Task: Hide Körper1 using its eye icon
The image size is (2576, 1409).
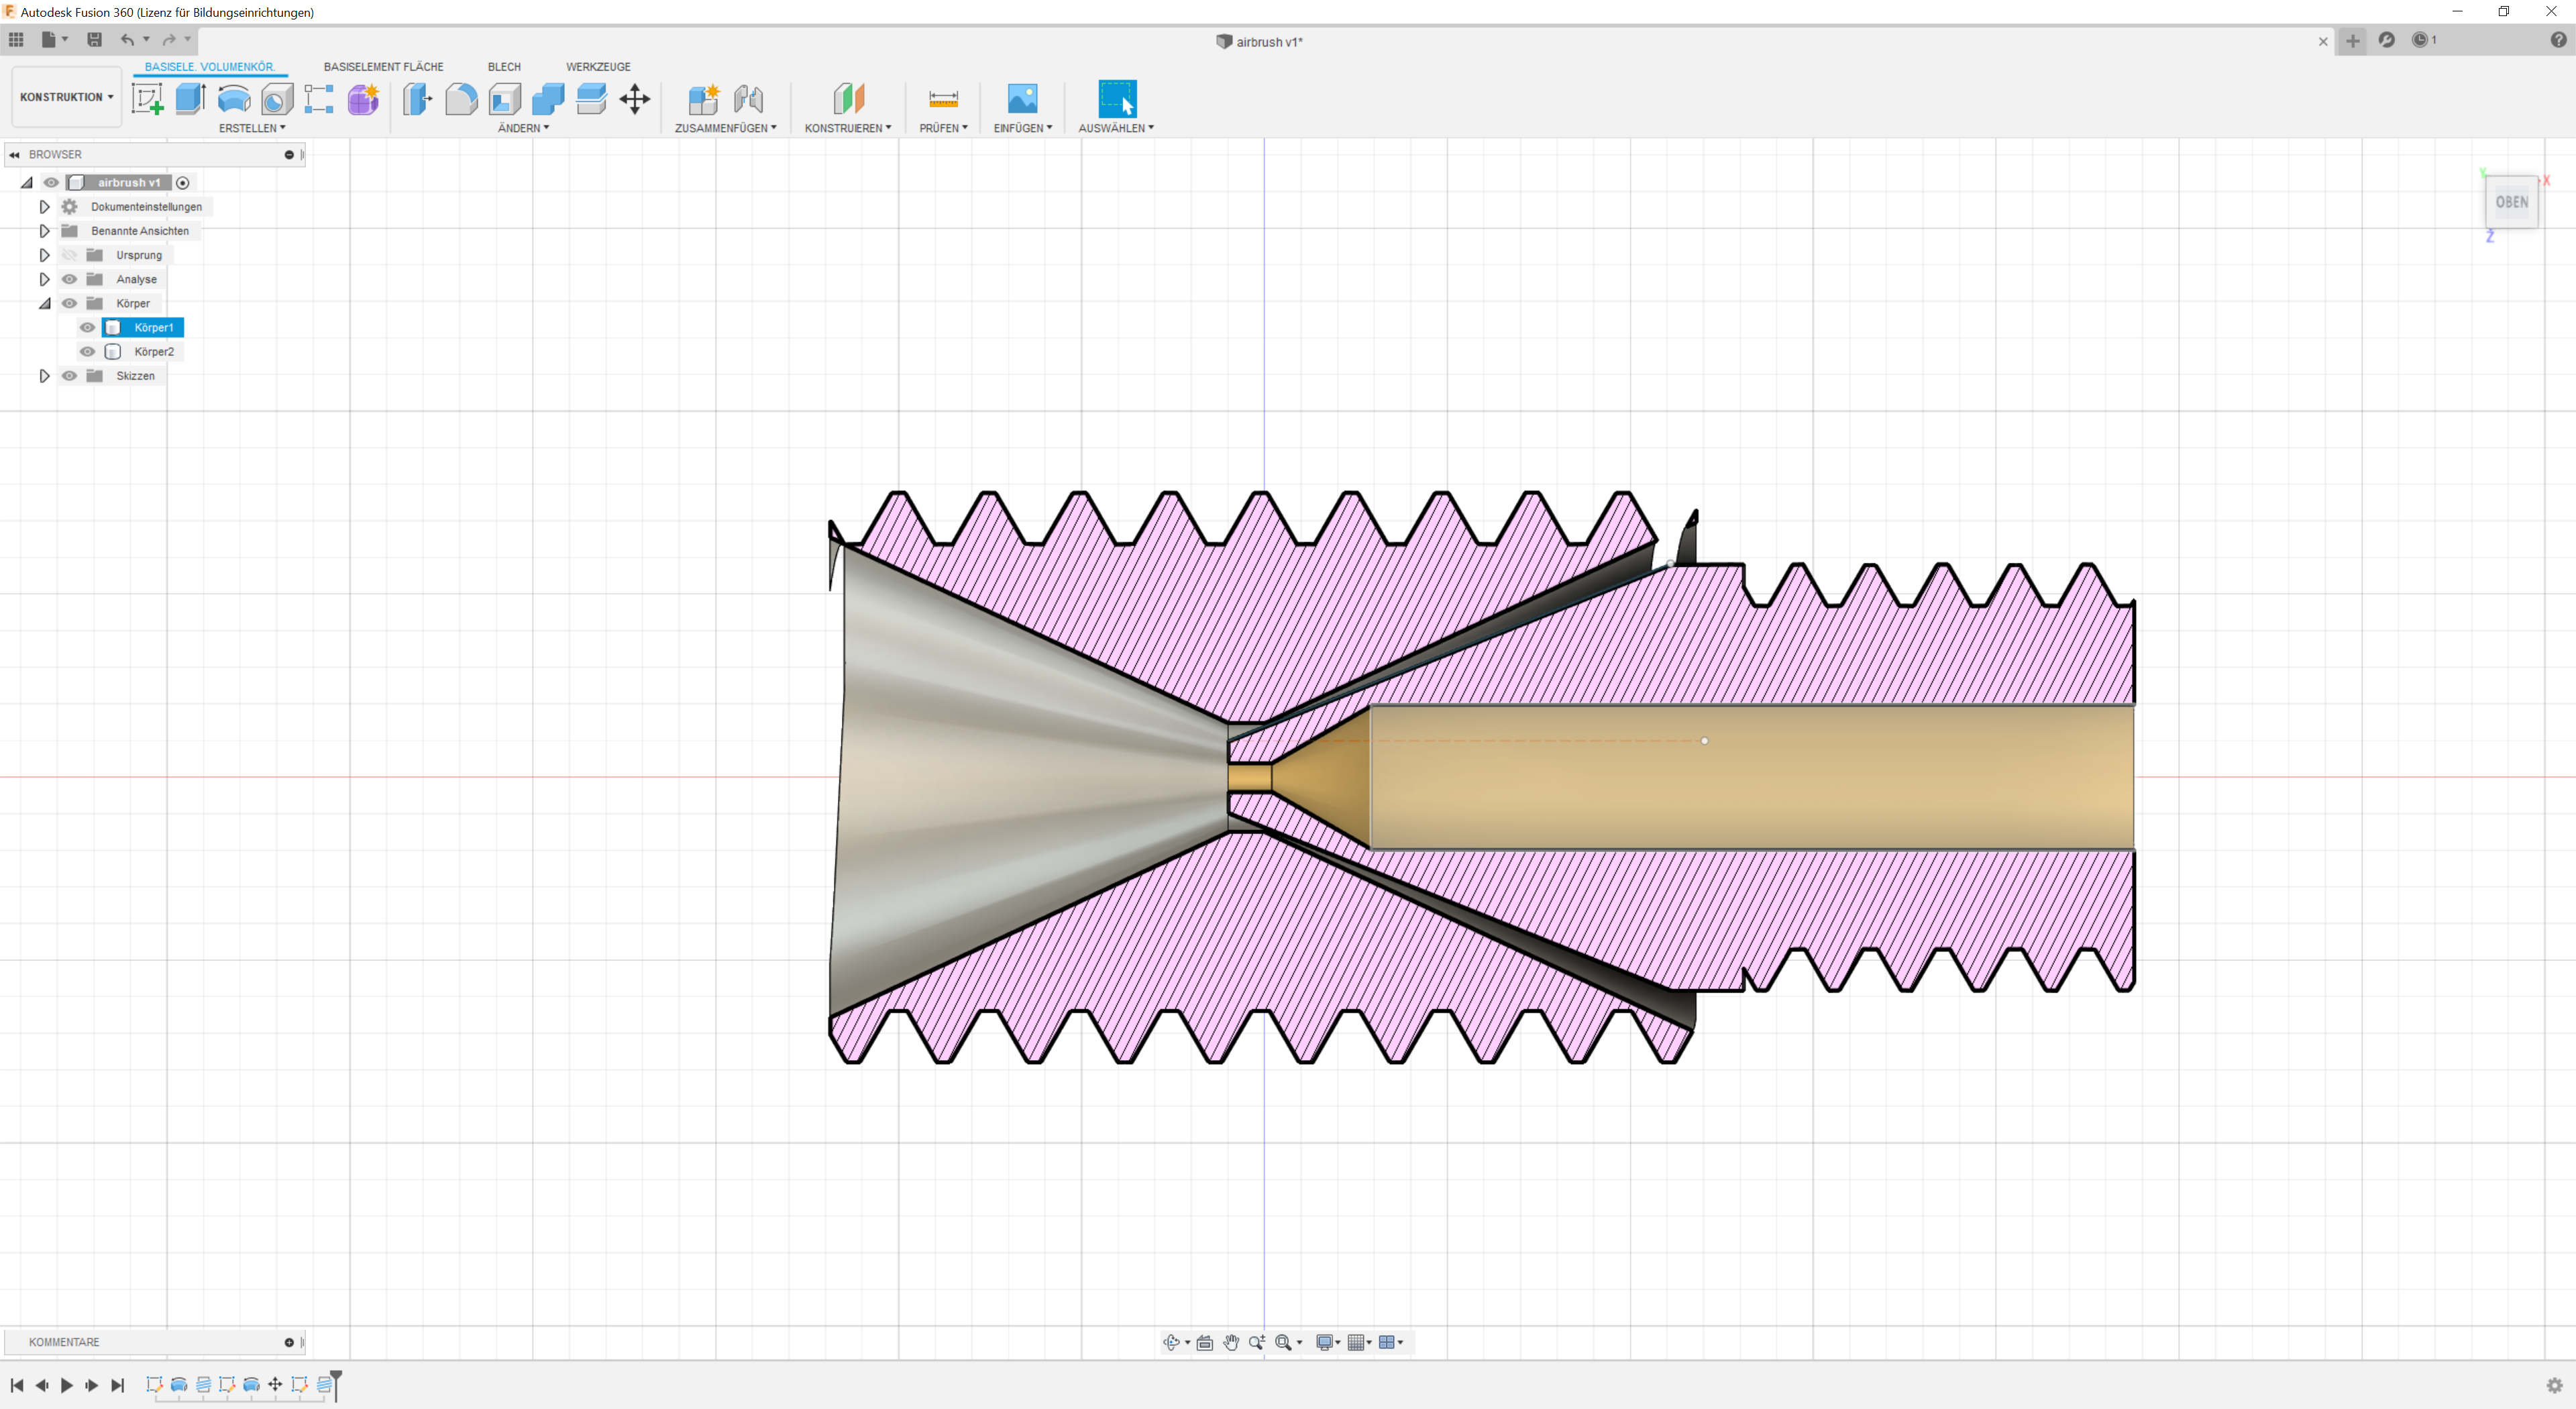Action: pyautogui.click(x=88, y=327)
